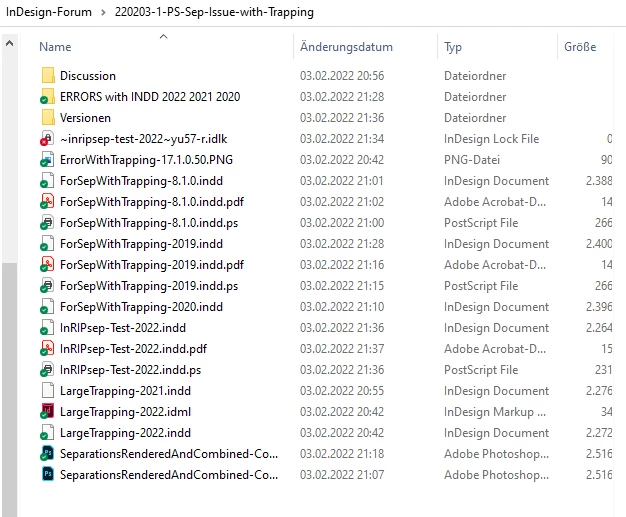626x517 pixels.
Task: Select the InRIPsep-Test-2022.indd.pdf Acrobat icon
Action: (x=48, y=349)
